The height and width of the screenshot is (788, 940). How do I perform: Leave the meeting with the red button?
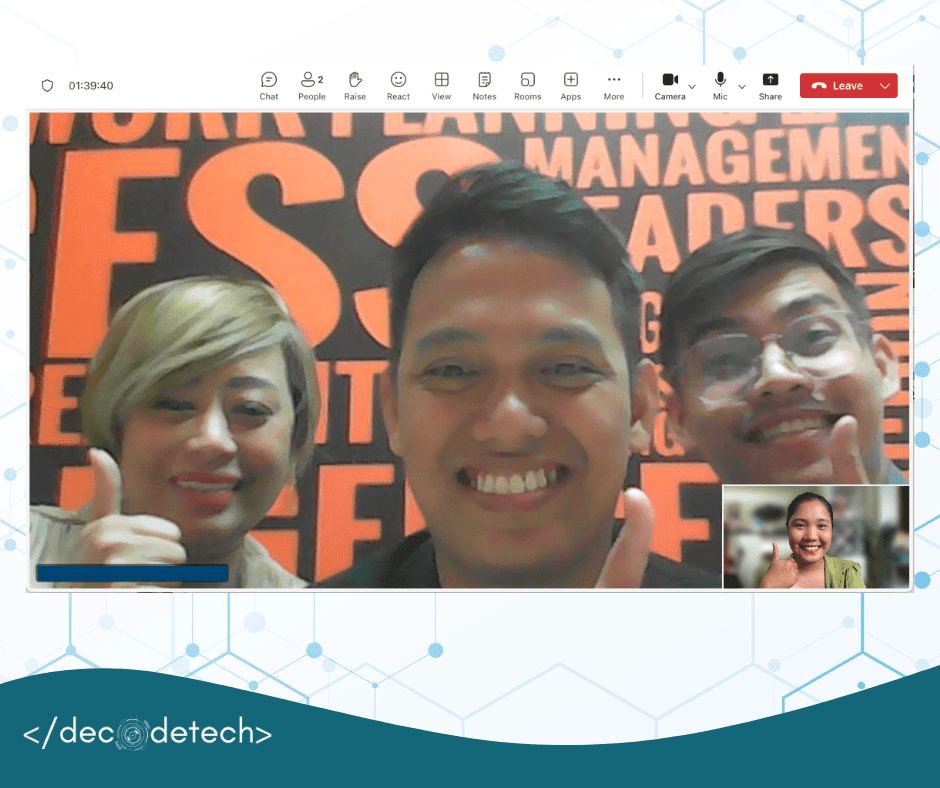tap(837, 86)
